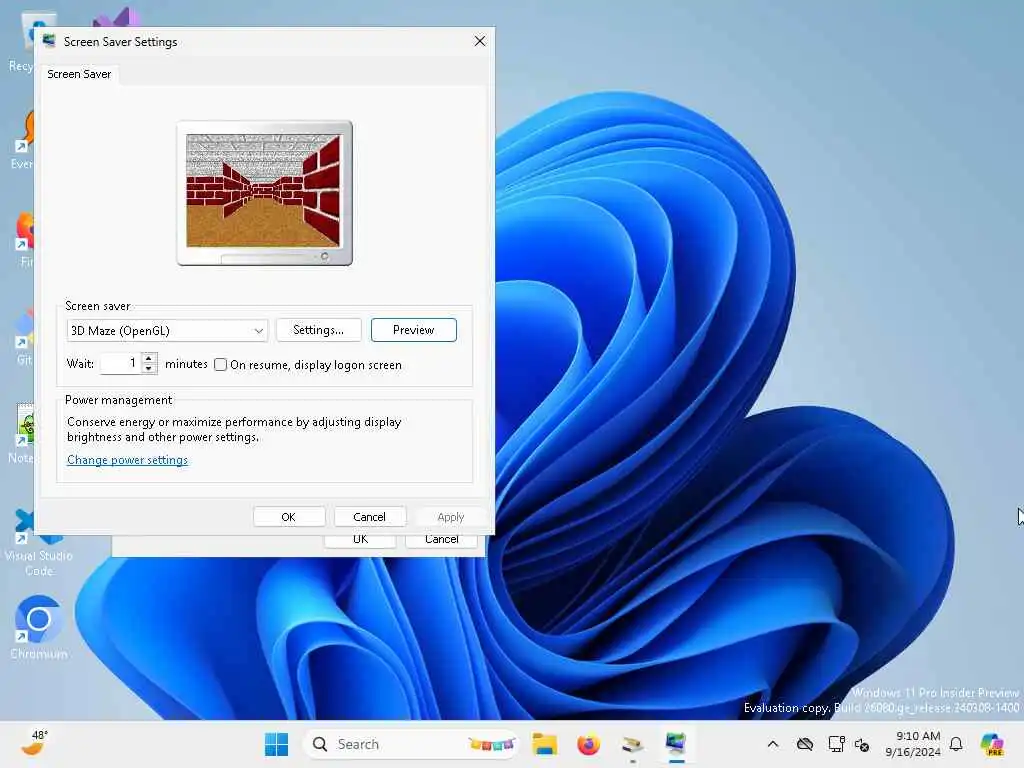Click OK in Screen Saver Settings
Screen dimensions: 1024x768
pyautogui.click(x=289, y=517)
